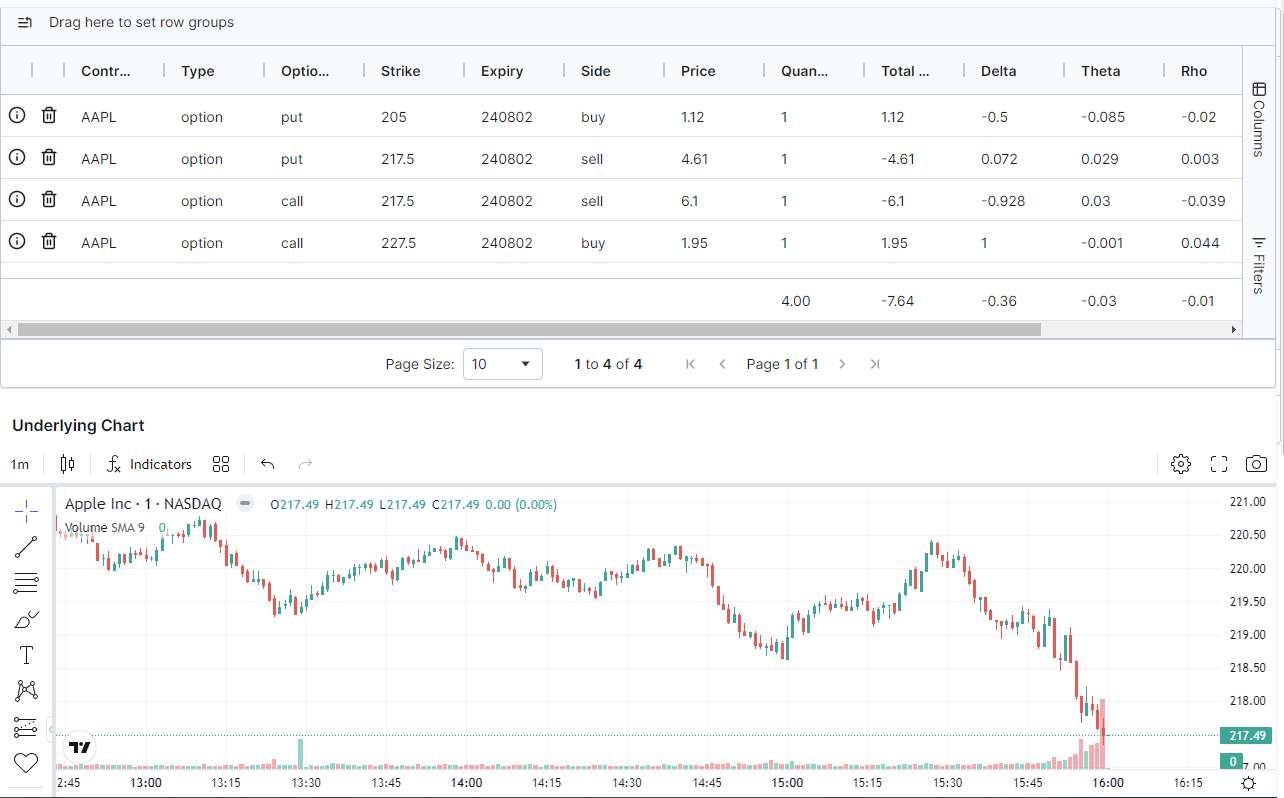The image size is (1284, 798).
Task: Sort by the Strike column header
Action: pyautogui.click(x=401, y=71)
